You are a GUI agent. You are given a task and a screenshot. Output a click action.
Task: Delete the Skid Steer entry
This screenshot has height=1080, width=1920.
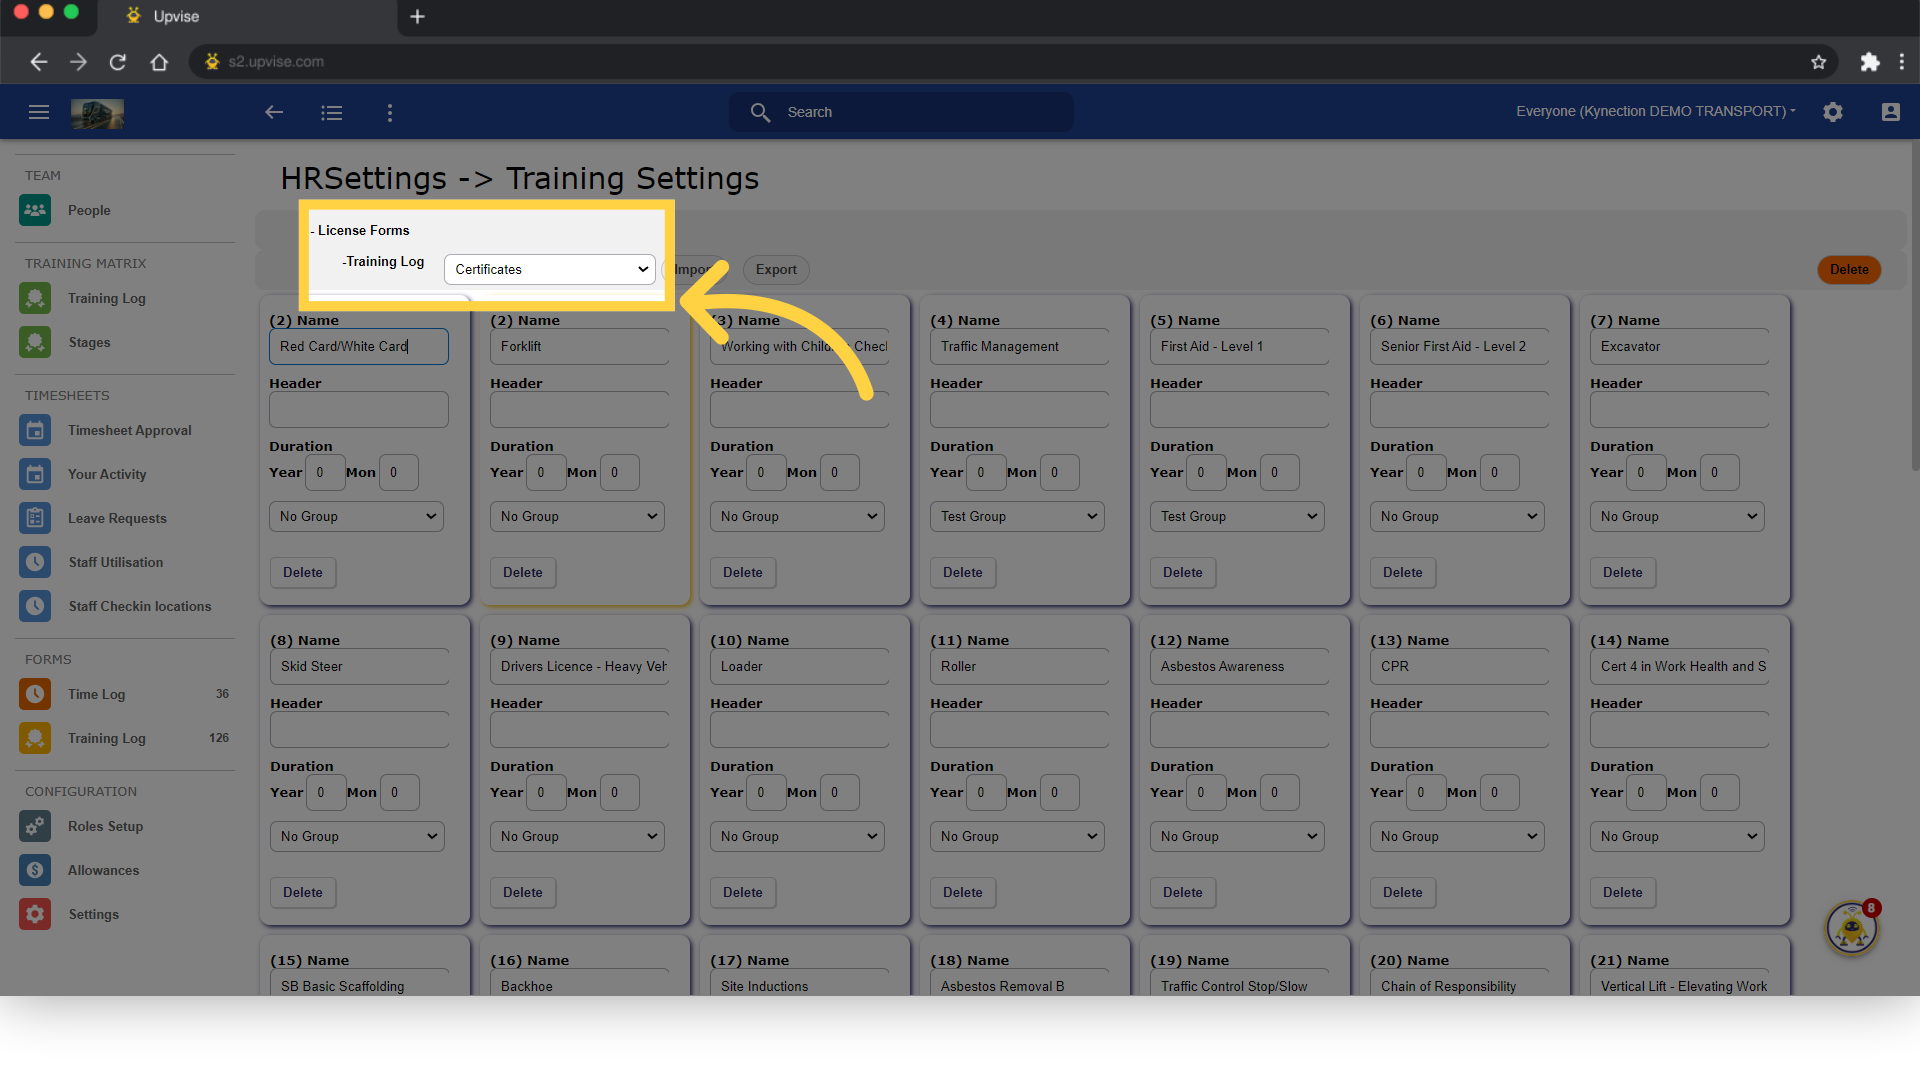[x=302, y=892]
